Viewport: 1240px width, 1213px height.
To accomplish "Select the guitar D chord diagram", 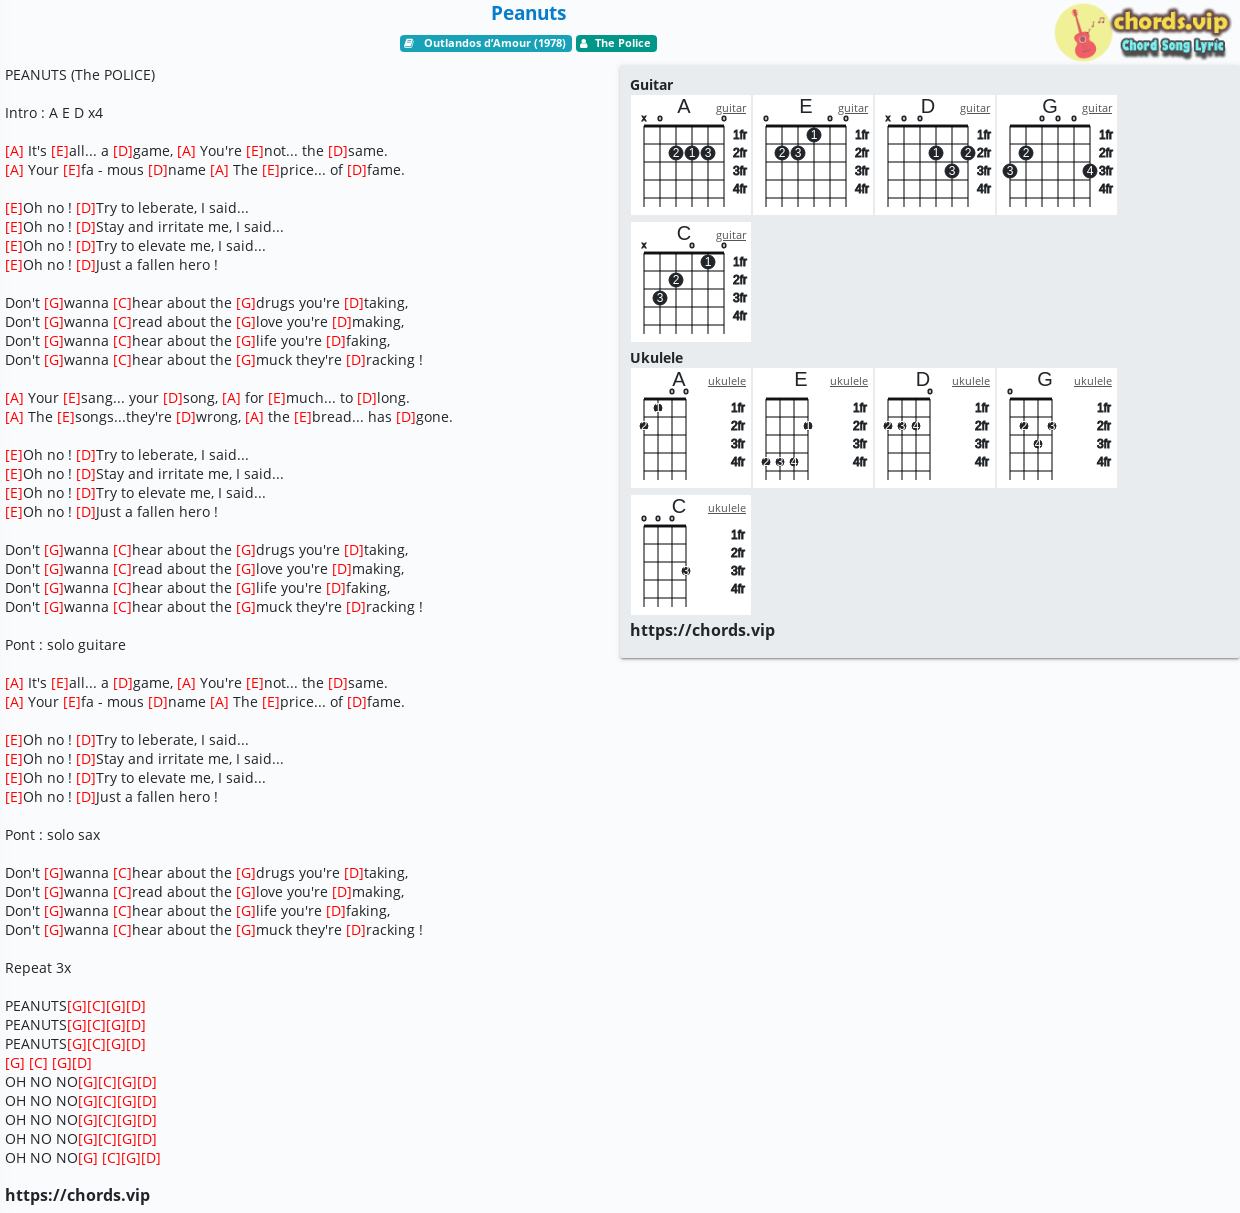I will pos(935,155).
